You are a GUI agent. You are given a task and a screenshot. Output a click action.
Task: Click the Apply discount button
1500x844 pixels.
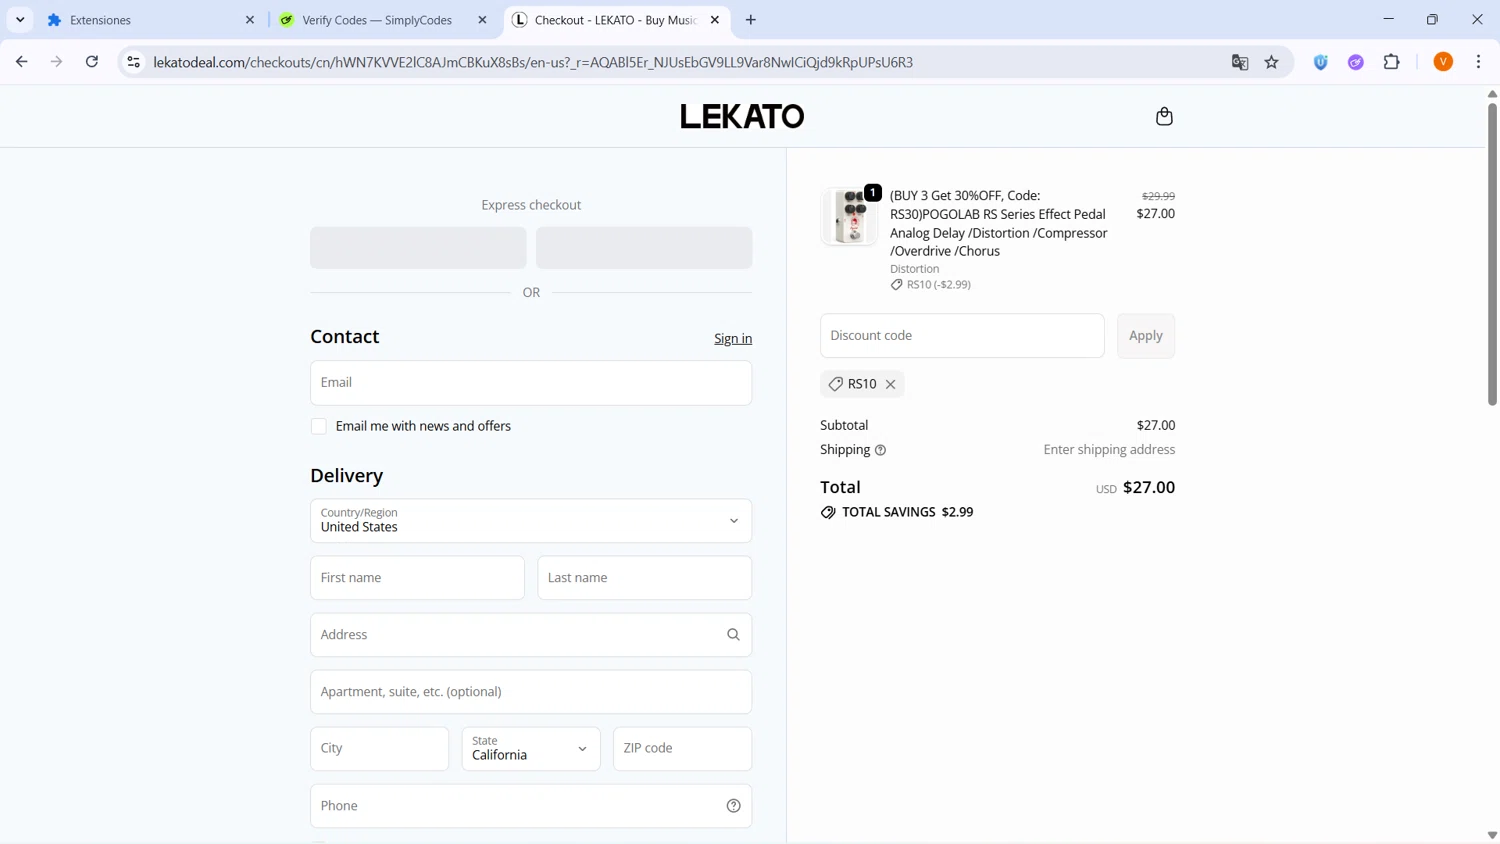[1146, 336]
